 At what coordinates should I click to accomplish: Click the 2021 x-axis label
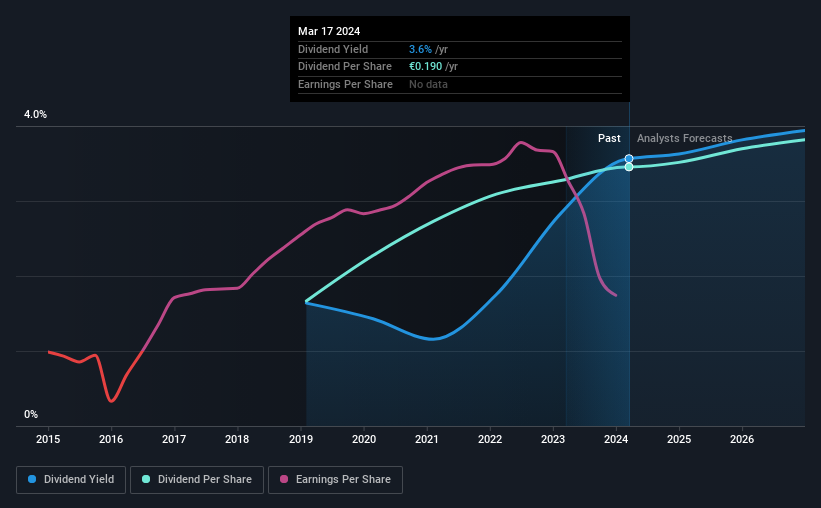[427, 439]
